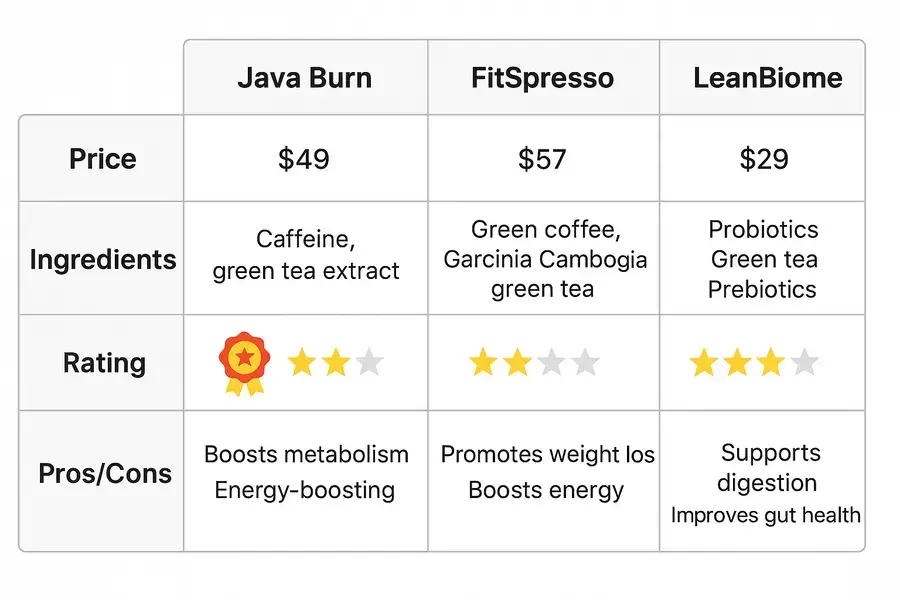Click the $49 price for Java Burn
900x600 pixels.
[x=304, y=159]
